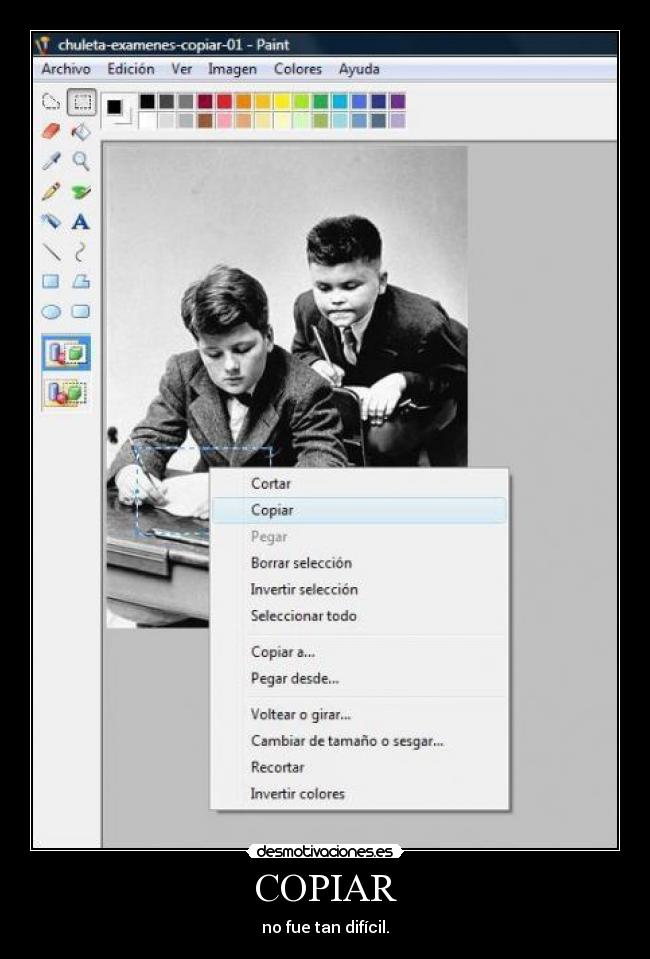Choose Cortar in the context menu
This screenshot has width=650, height=959.
[360, 484]
